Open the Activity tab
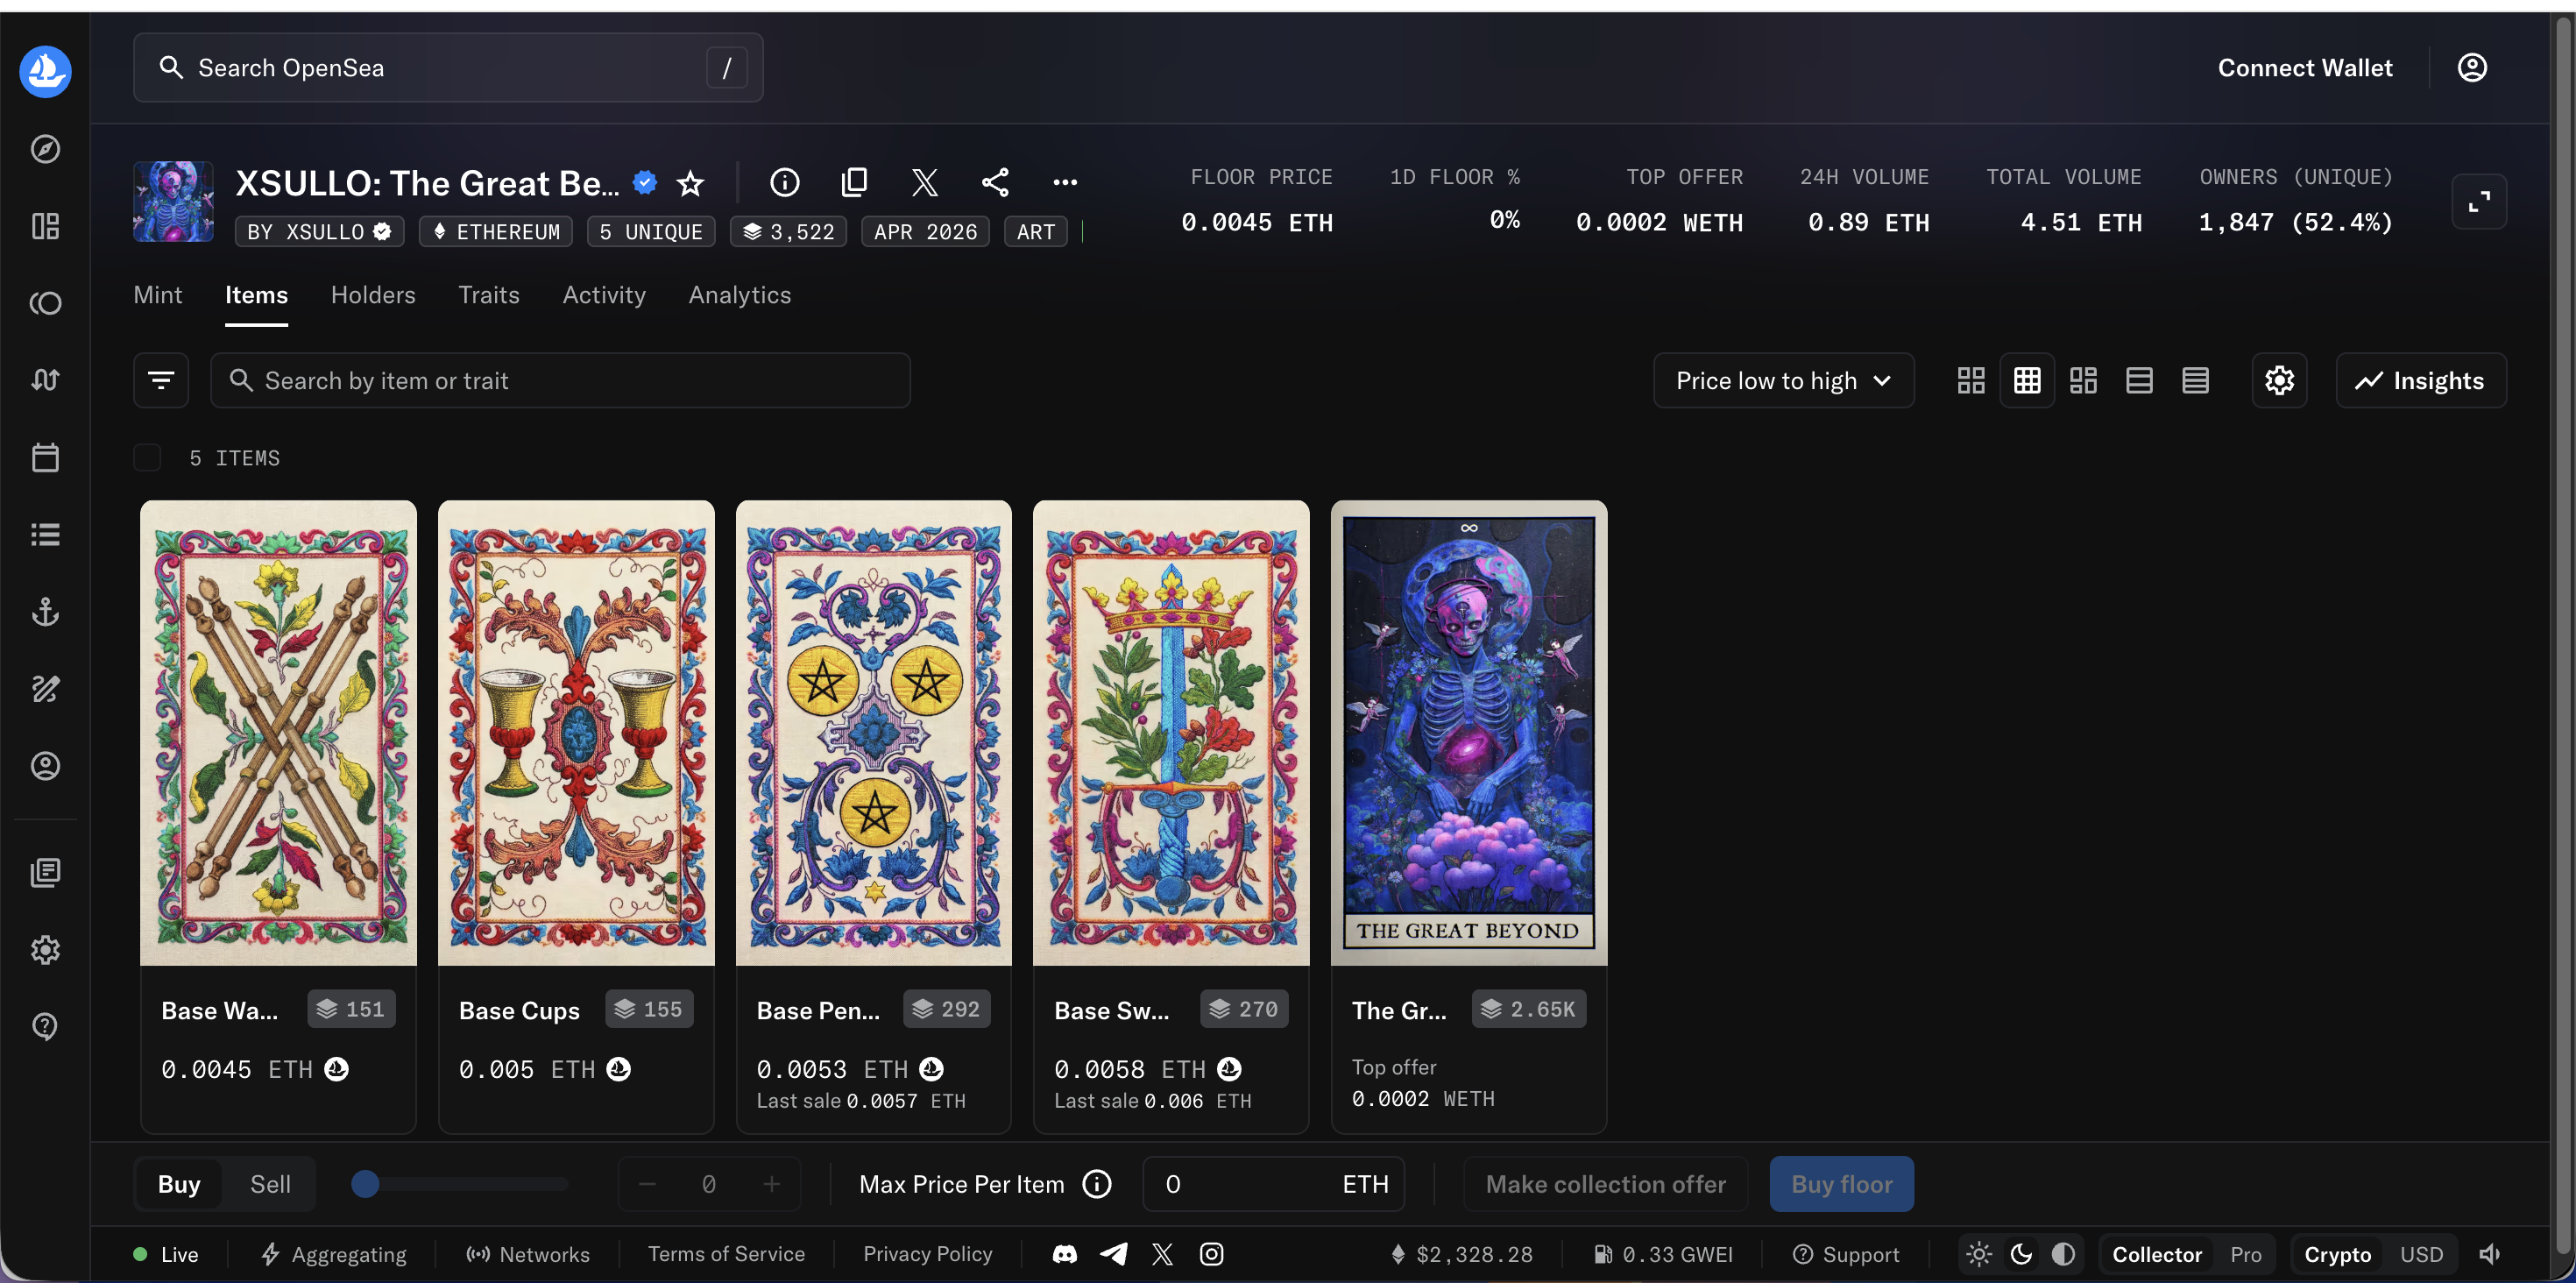Viewport: 2576px width, 1283px height. 604,295
